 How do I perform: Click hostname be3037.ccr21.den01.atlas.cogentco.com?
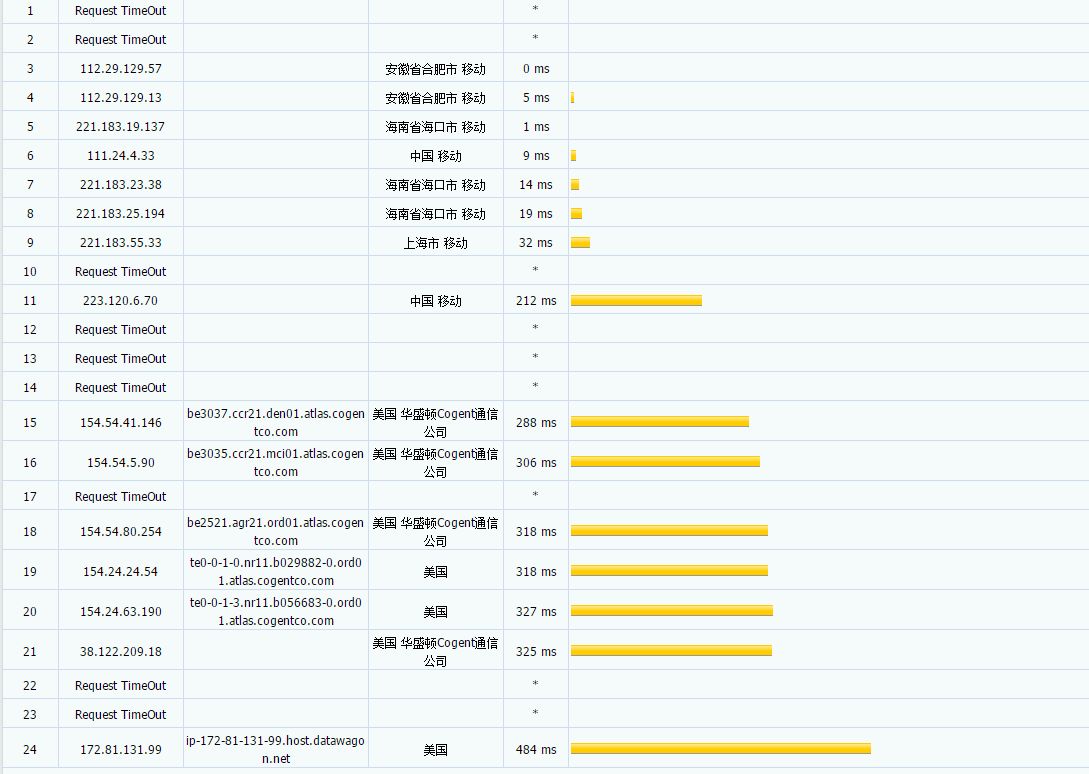click(x=276, y=422)
